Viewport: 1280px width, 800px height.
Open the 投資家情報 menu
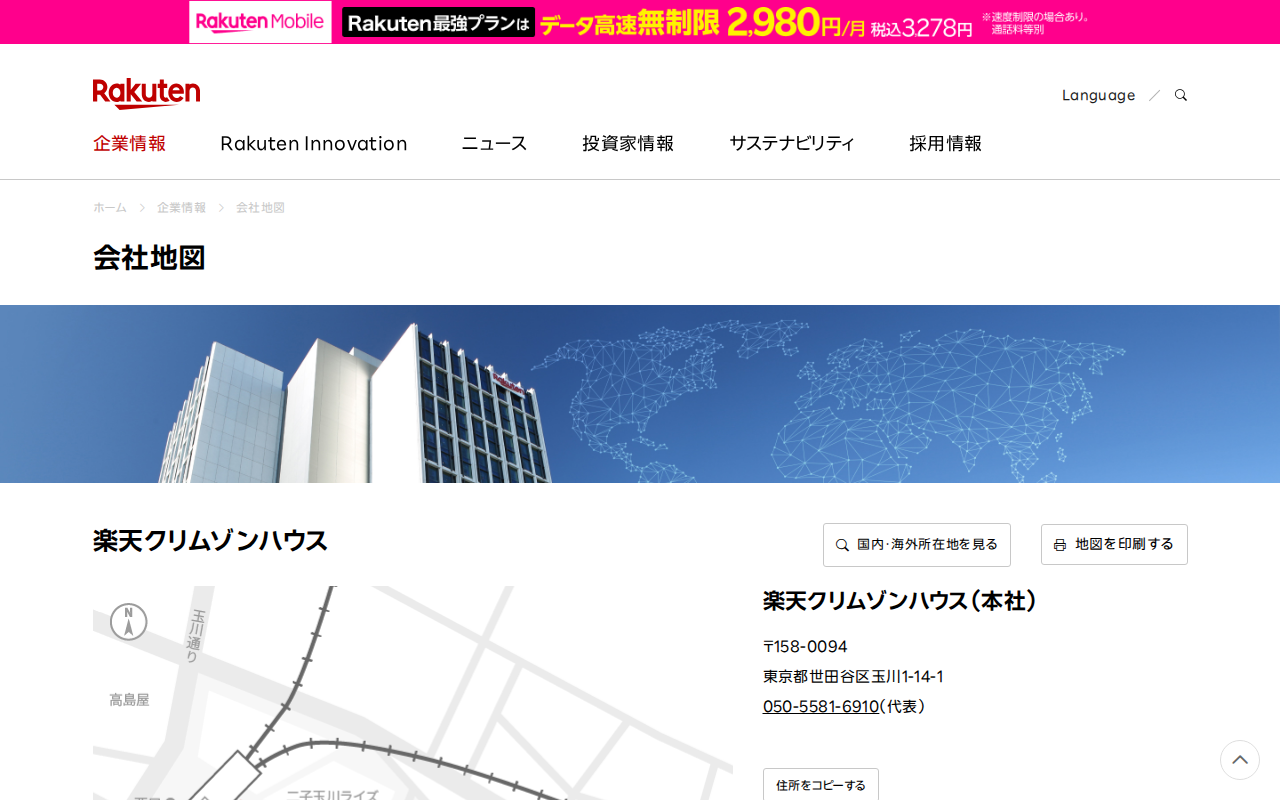pyautogui.click(x=628, y=143)
